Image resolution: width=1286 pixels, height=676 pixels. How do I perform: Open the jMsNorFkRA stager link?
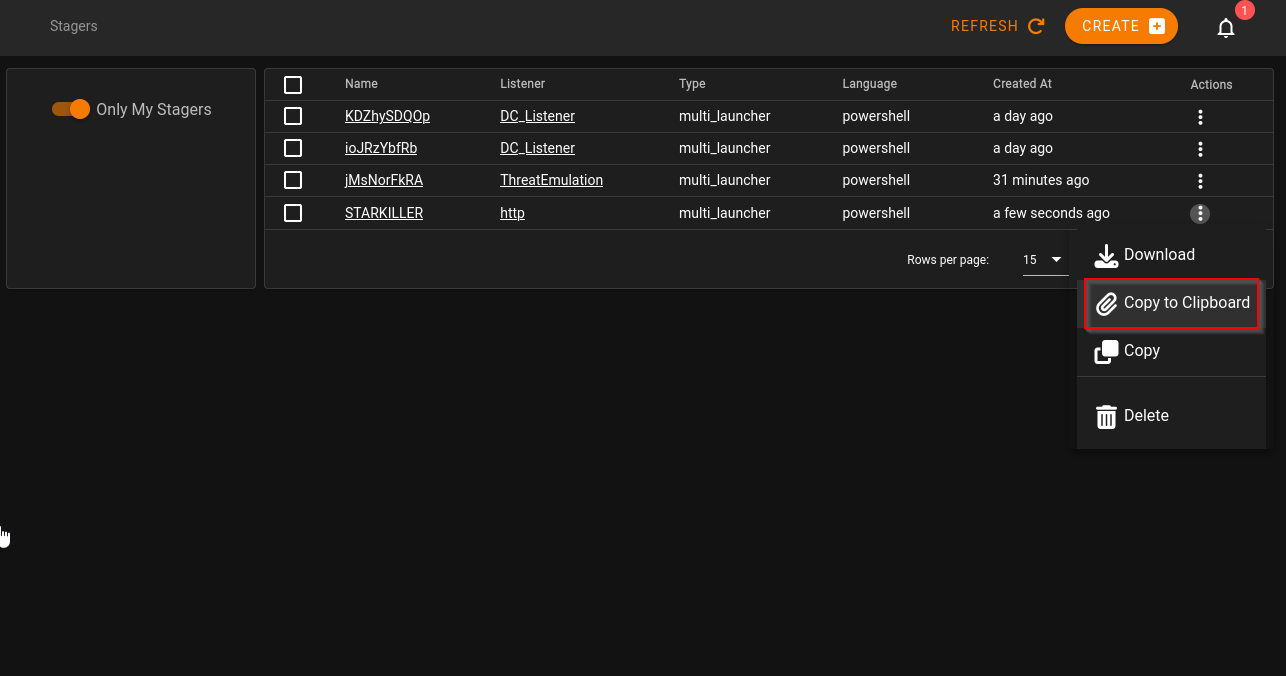pos(384,180)
